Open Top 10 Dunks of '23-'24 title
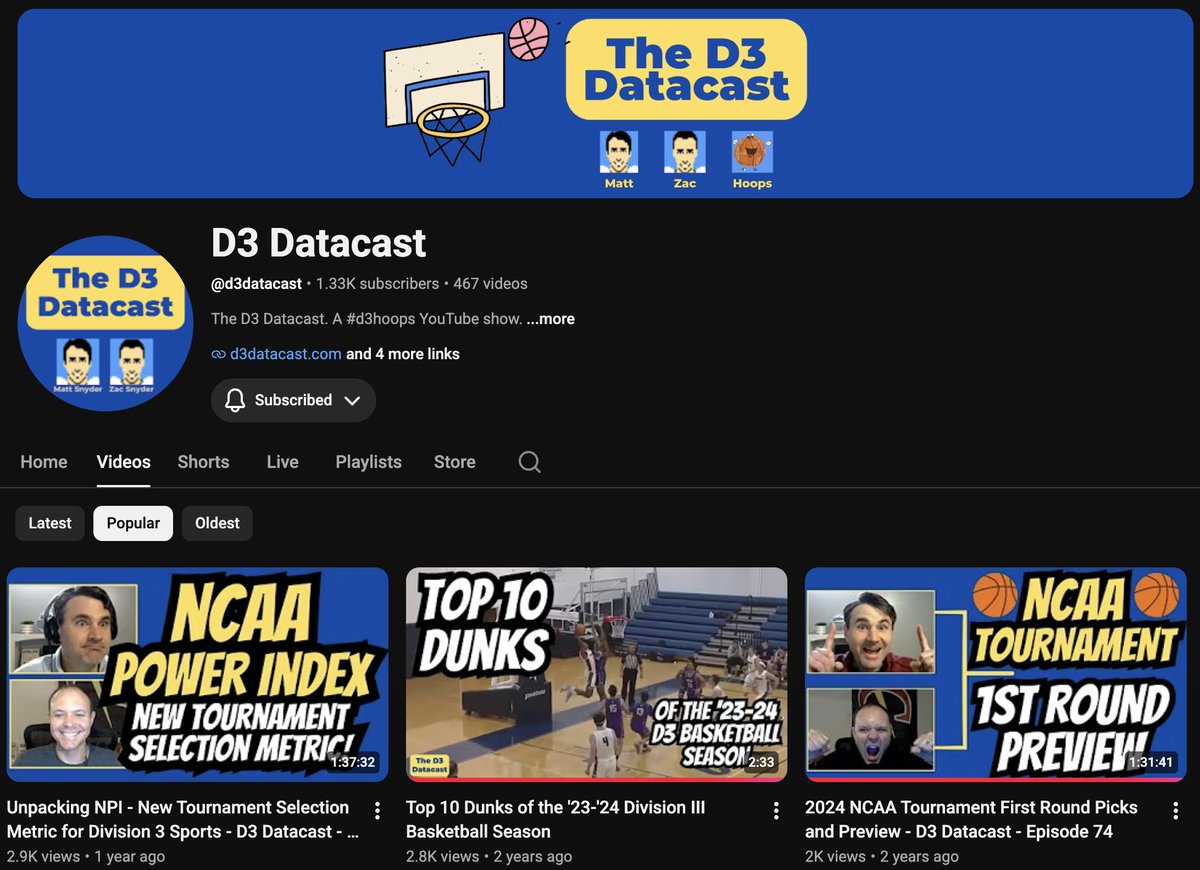This screenshot has height=870, width=1200. tap(555, 819)
